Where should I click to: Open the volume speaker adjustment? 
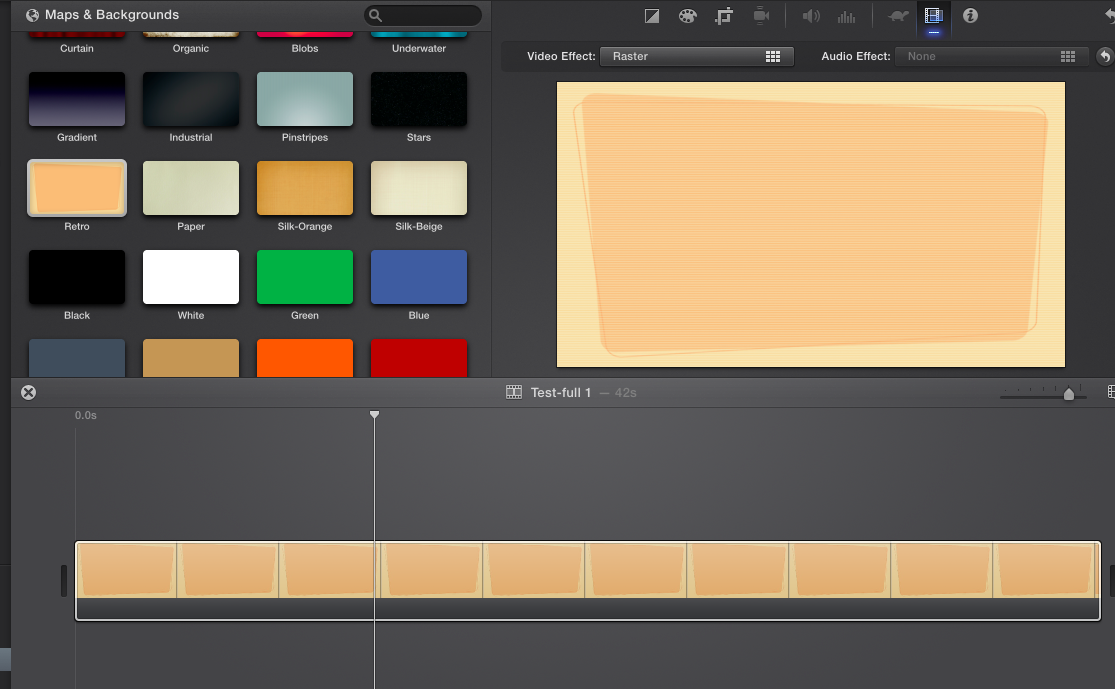coord(811,16)
